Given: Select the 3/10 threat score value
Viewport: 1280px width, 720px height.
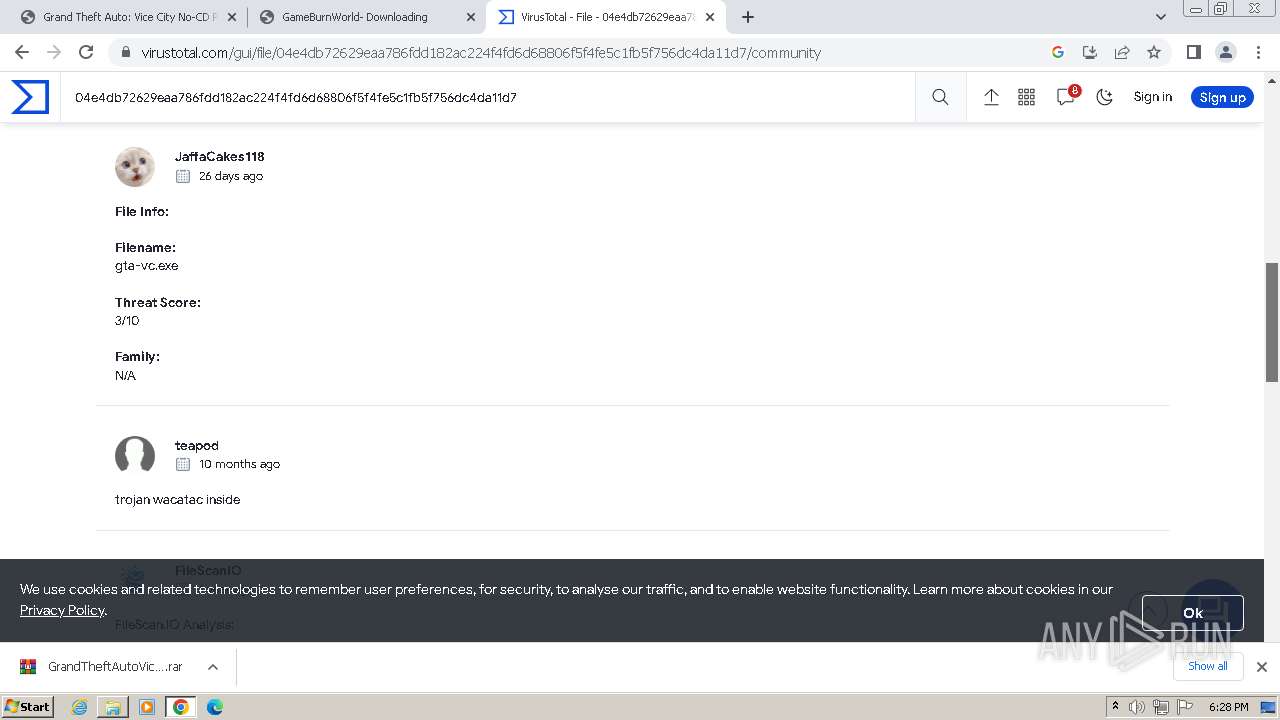Looking at the screenshot, I should (x=127, y=321).
